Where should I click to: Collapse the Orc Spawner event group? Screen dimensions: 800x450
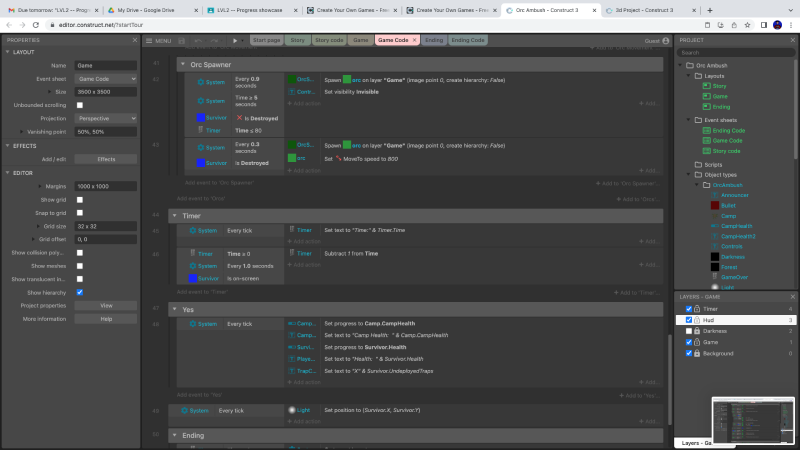coord(183,64)
